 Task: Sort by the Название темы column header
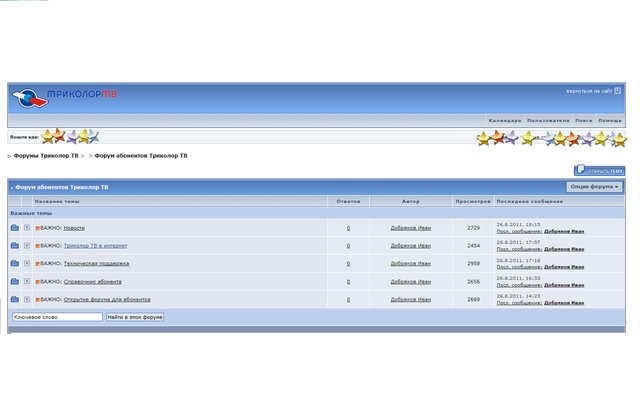click(57, 201)
